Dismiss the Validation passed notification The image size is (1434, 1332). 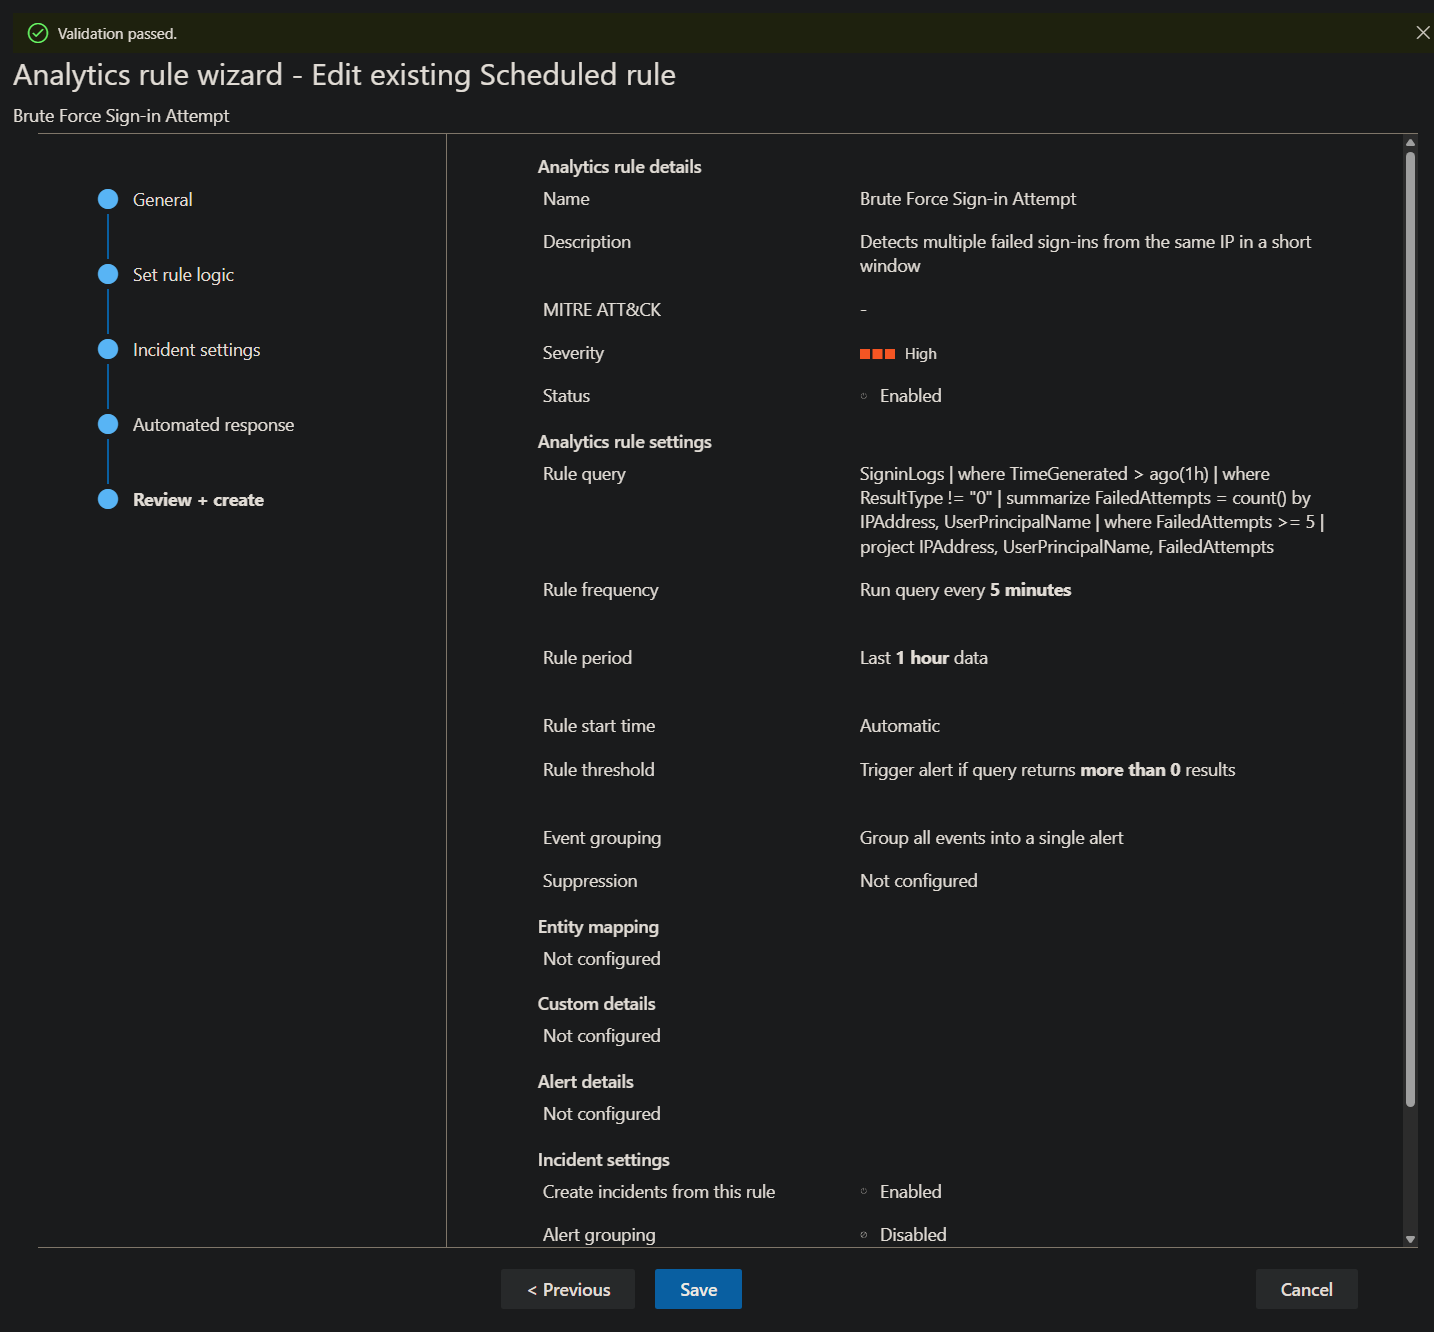1422,33
